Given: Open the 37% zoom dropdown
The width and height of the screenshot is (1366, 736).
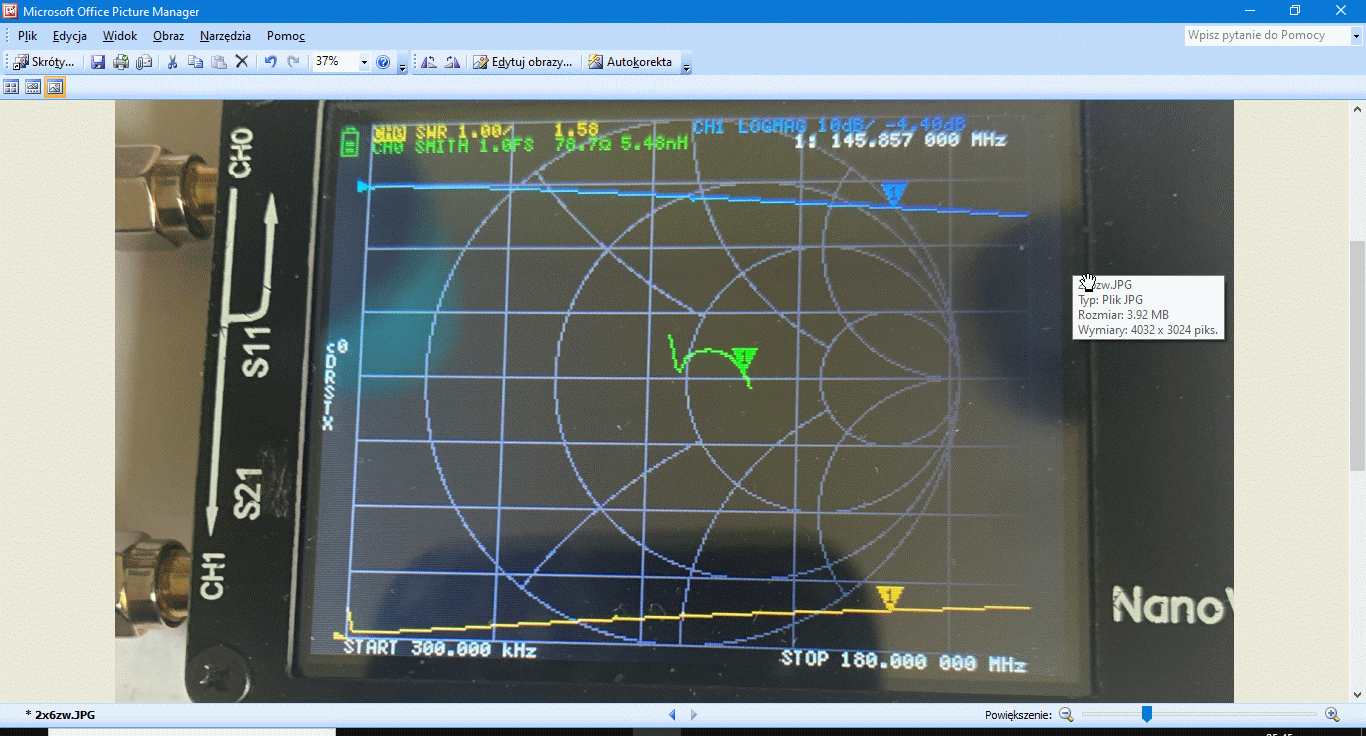Looking at the screenshot, I should [x=364, y=62].
